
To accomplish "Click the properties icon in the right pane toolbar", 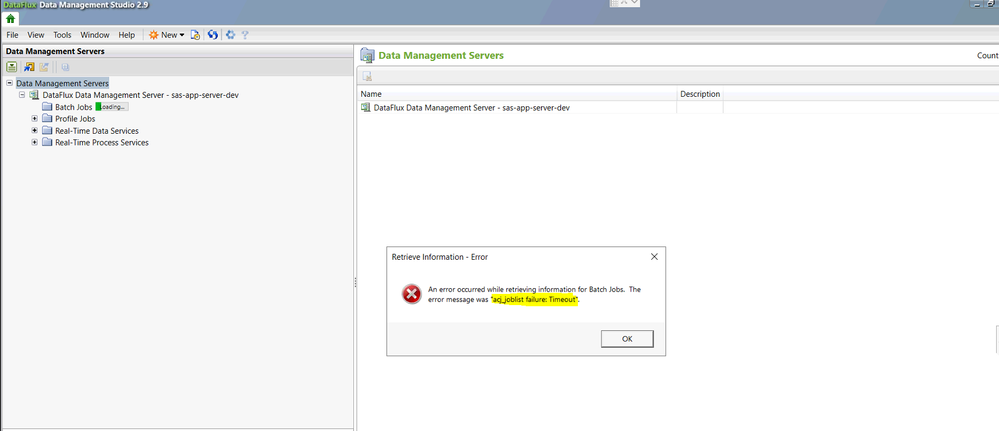I will tap(367, 76).
